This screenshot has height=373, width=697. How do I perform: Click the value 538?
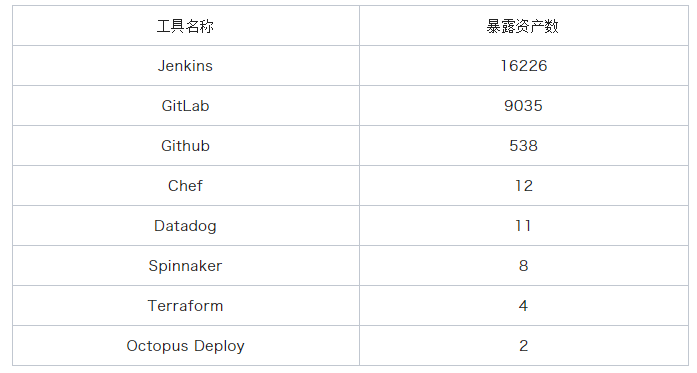tap(524, 146)
